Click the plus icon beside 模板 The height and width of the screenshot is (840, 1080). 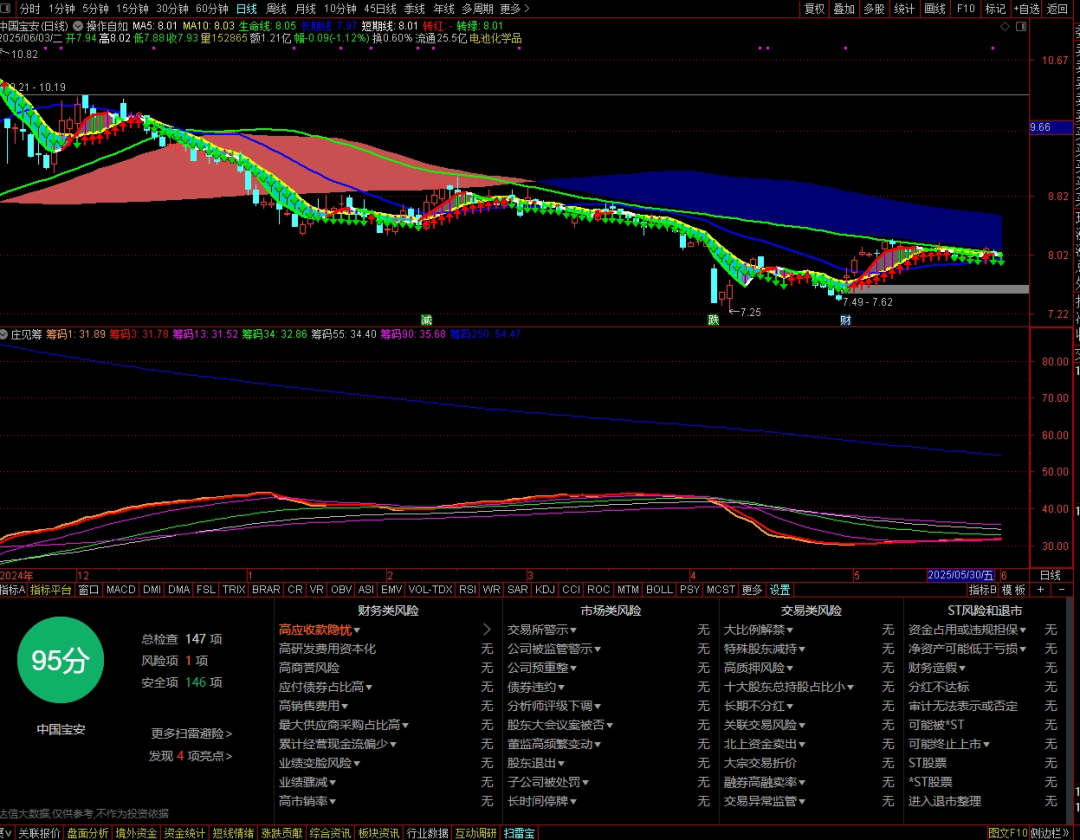(x=1041, y=590)
